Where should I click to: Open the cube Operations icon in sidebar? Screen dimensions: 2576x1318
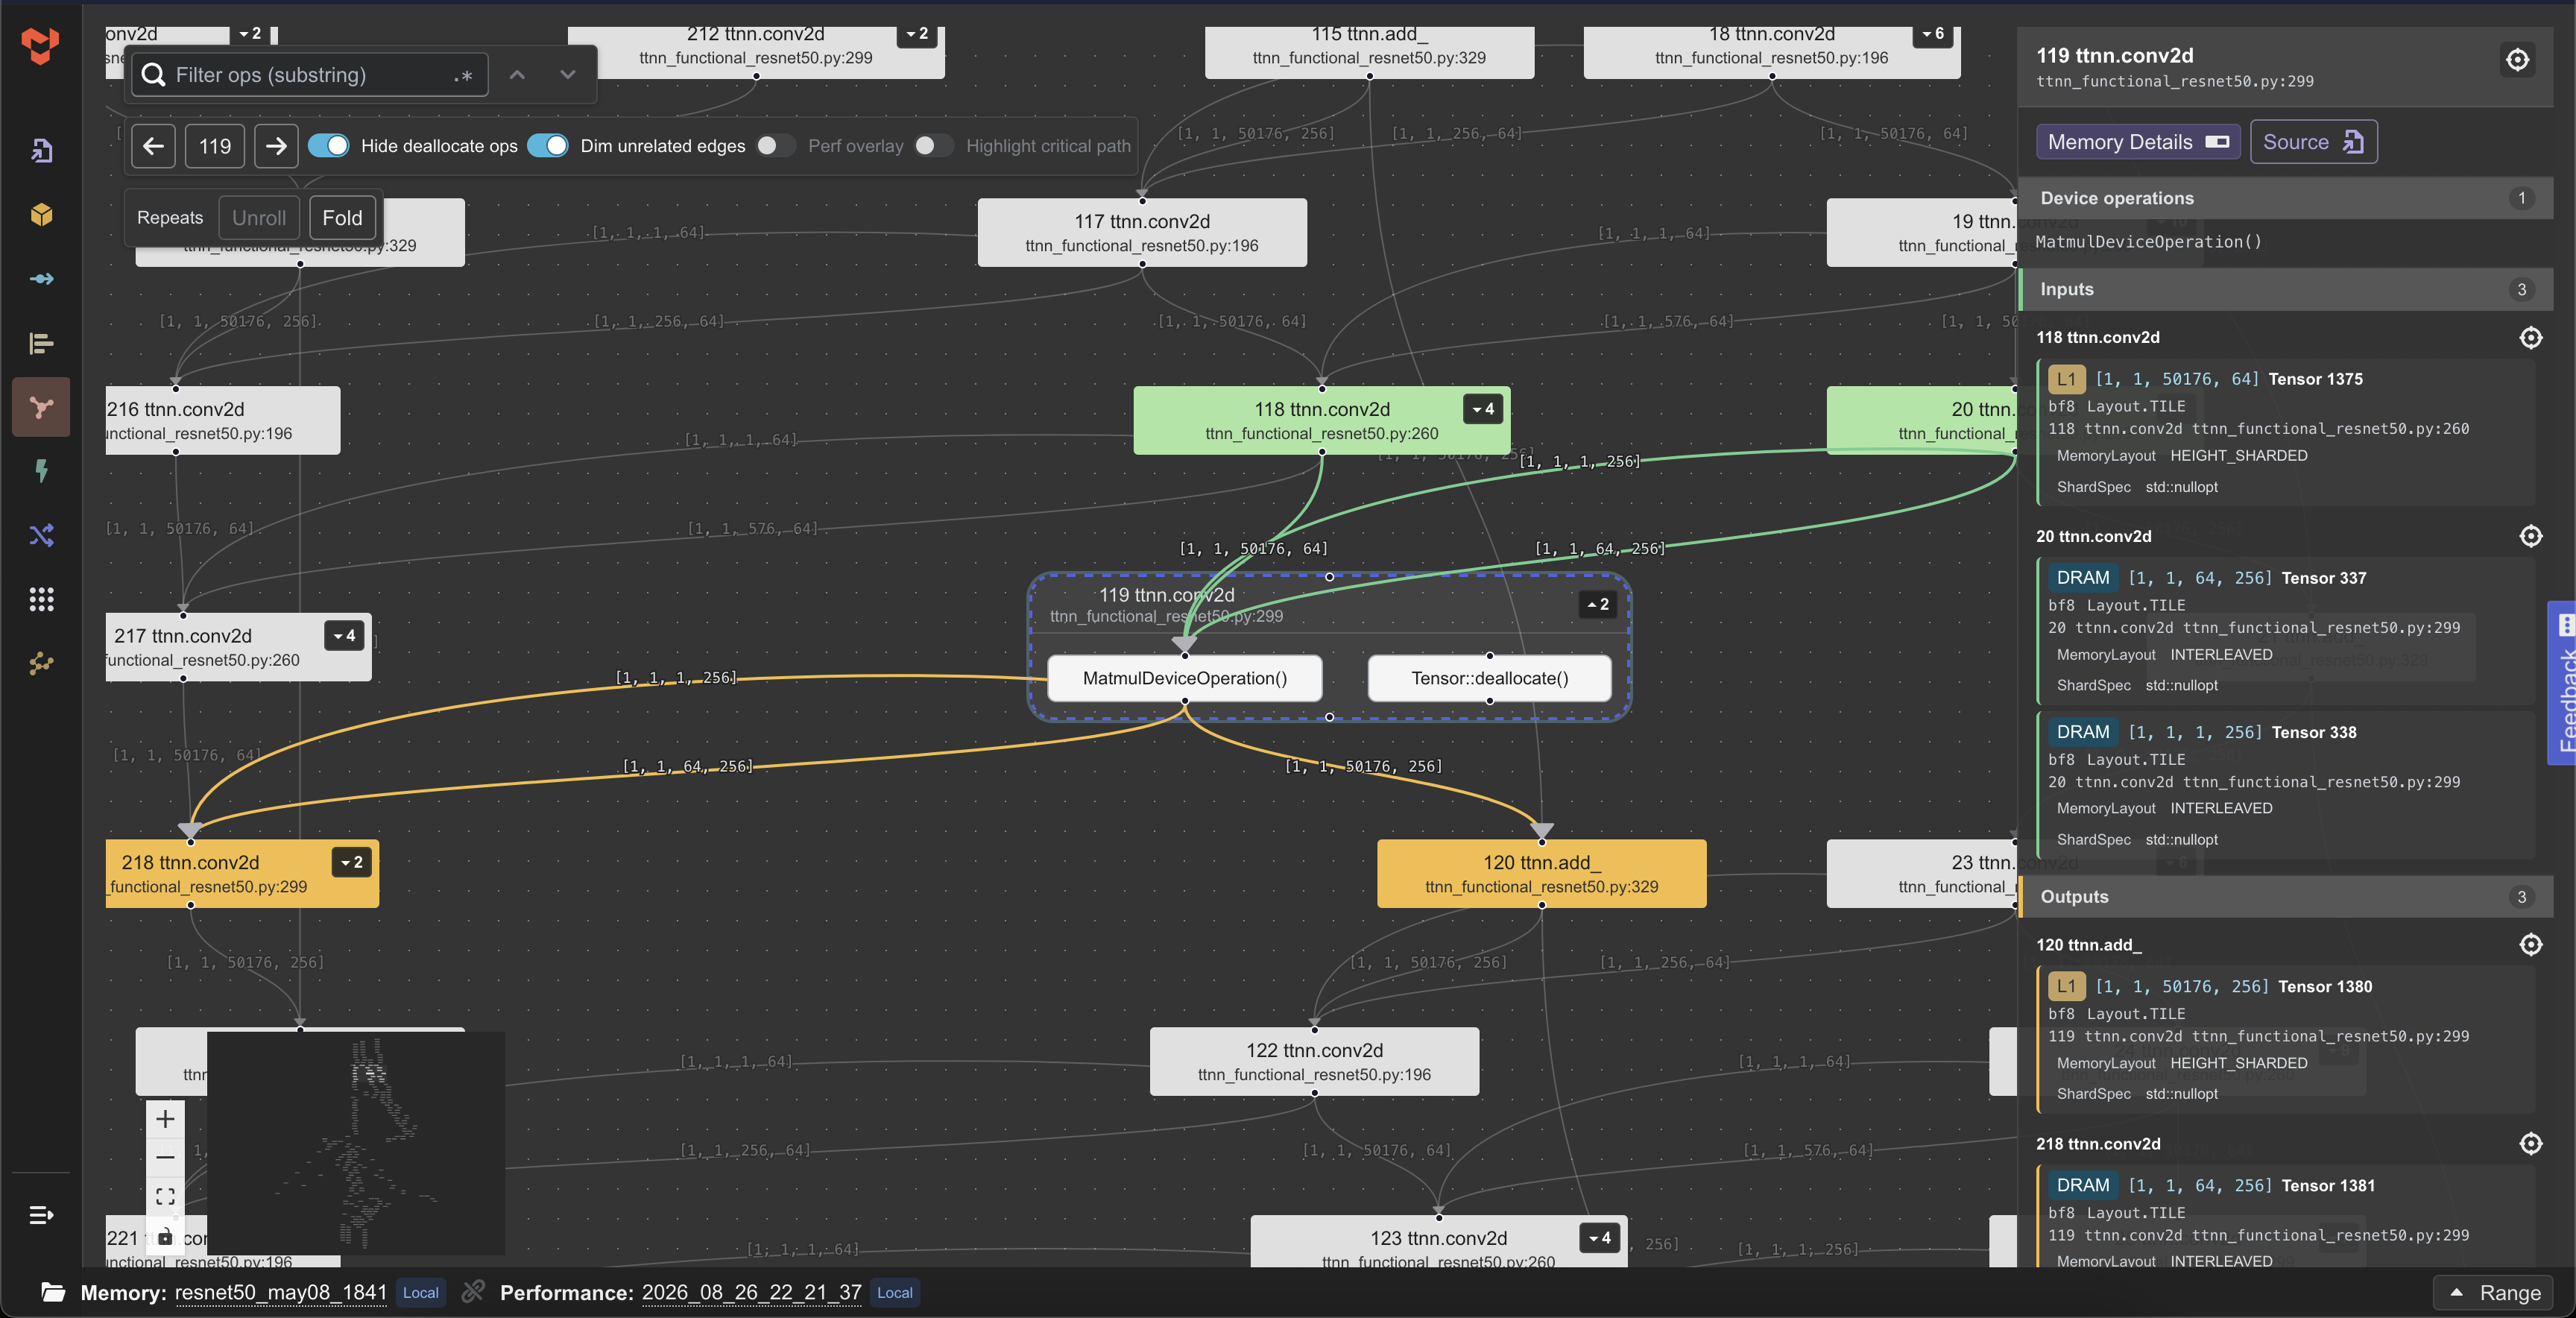tap(41, 214)
